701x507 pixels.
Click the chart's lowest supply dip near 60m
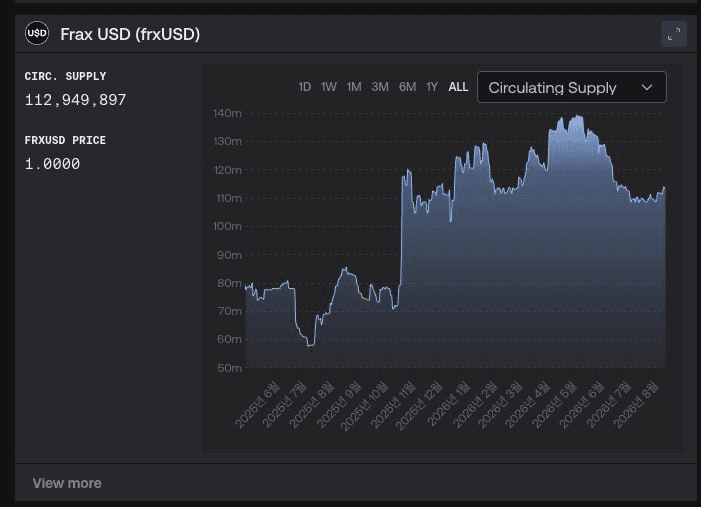[311, 345]
